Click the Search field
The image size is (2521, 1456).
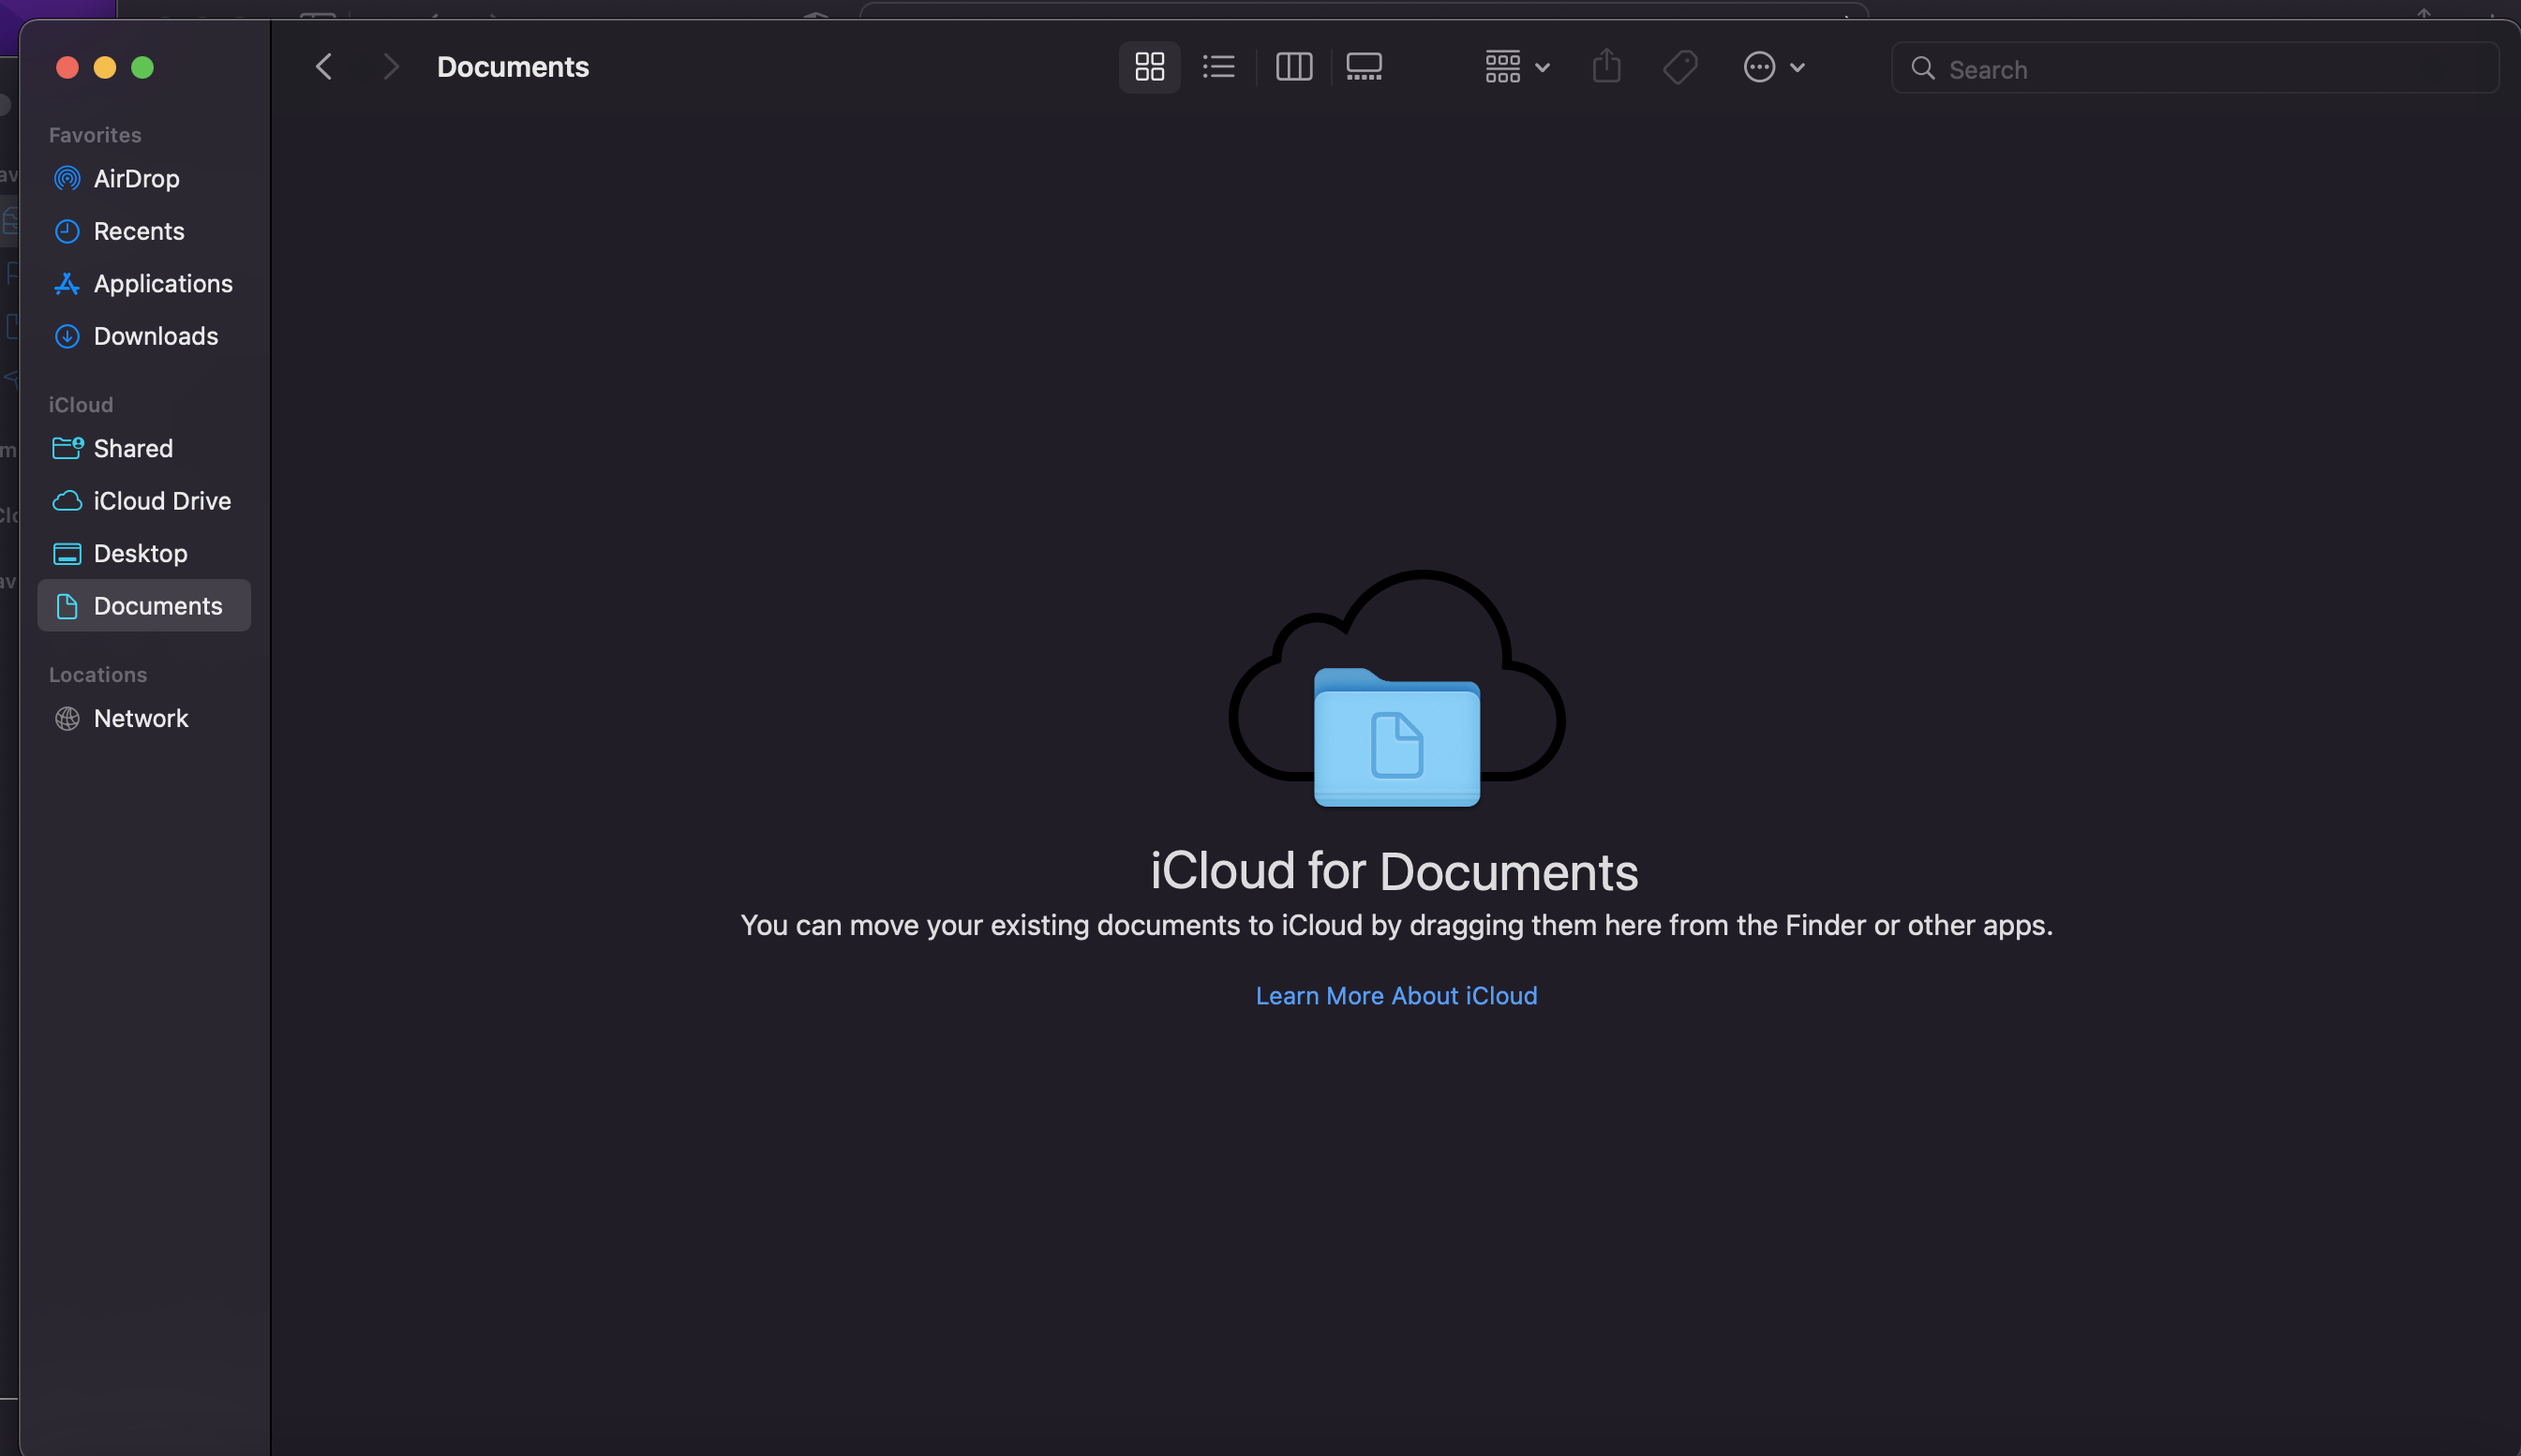click(2200, 69)
